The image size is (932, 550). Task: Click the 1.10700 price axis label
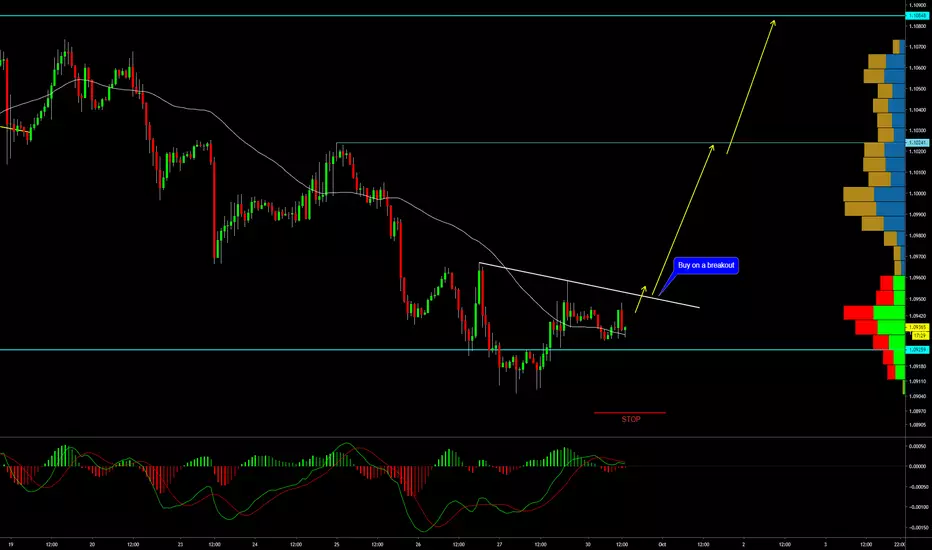pyautogui.click(x=917, y=46)
